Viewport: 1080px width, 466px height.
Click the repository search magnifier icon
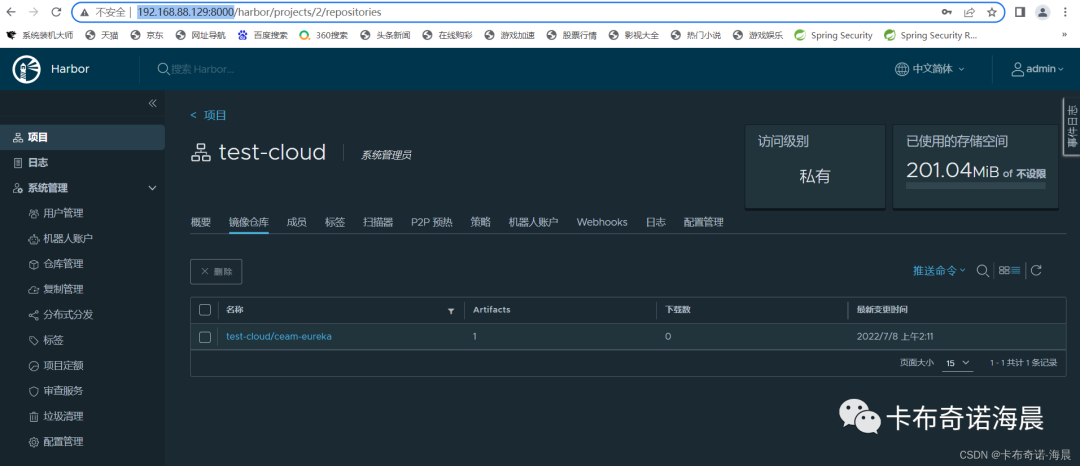pyautogui.click(x=983, y=271)
